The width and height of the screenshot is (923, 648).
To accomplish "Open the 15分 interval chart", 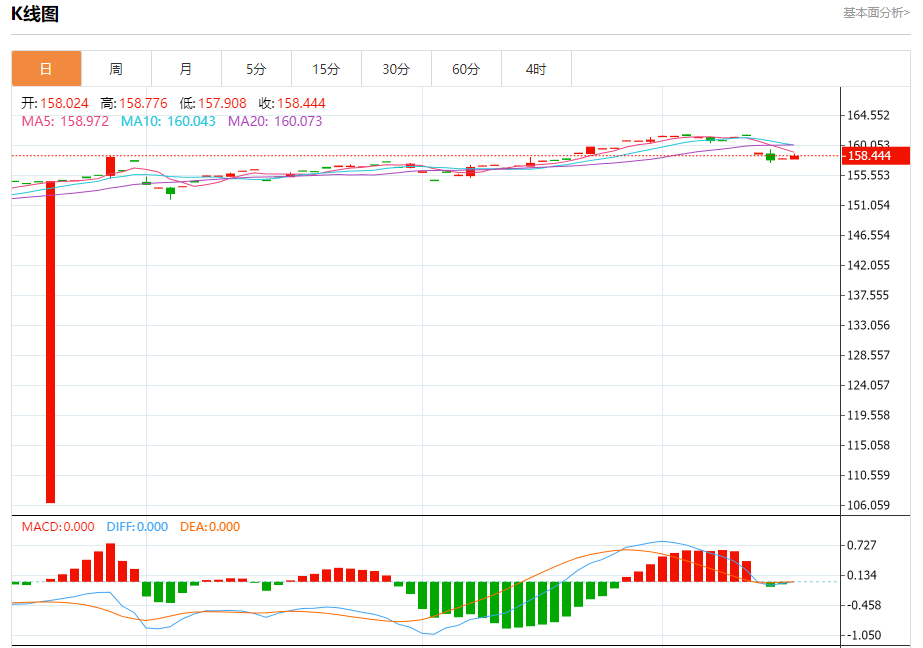I will [x=326, y=69].
